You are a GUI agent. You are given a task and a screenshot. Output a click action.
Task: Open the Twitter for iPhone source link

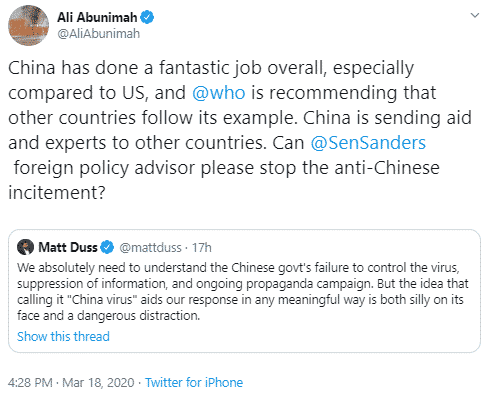(x=194, y=382)
